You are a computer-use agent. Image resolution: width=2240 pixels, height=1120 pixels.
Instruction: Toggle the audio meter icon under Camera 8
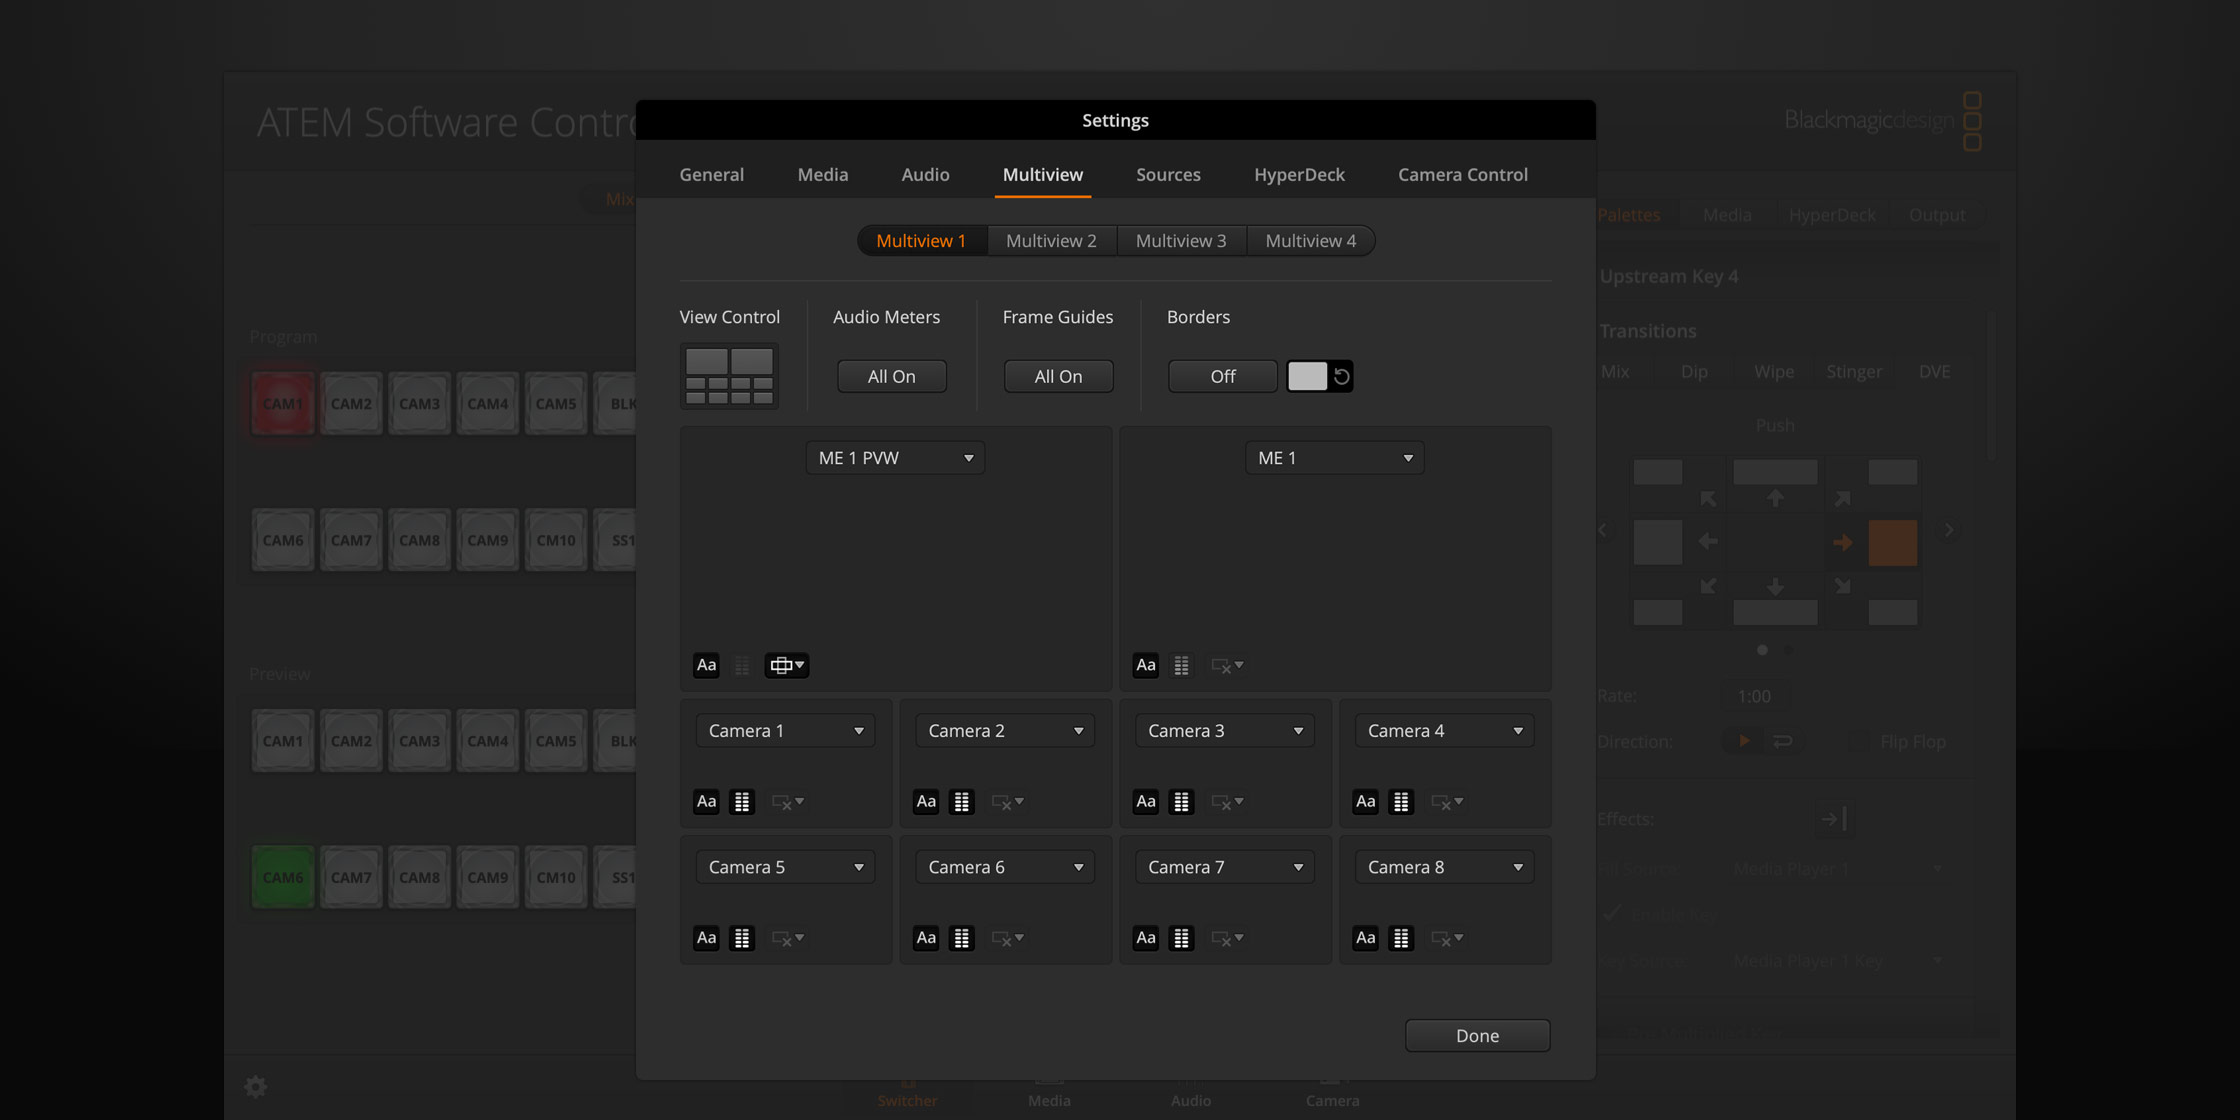tap(1401, 938)
